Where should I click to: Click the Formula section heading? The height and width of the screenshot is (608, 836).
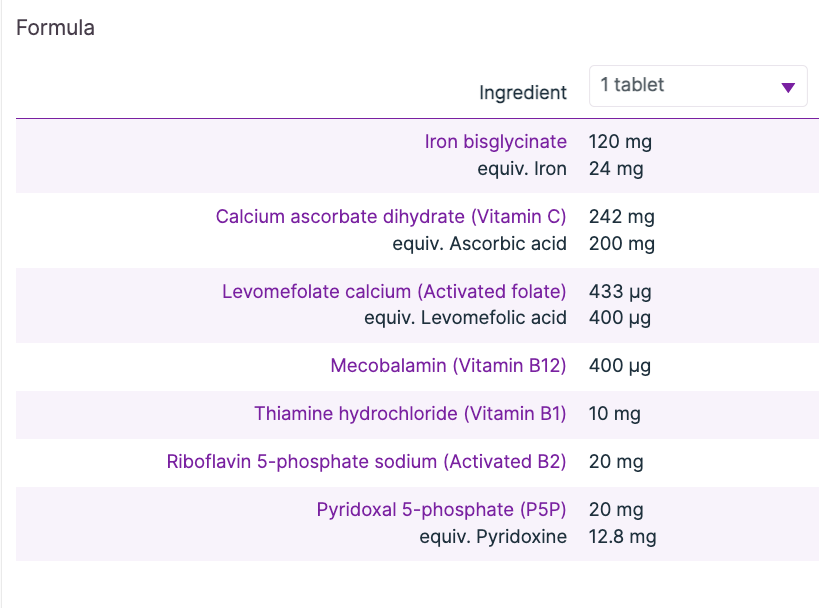click(x=56, y=28)
